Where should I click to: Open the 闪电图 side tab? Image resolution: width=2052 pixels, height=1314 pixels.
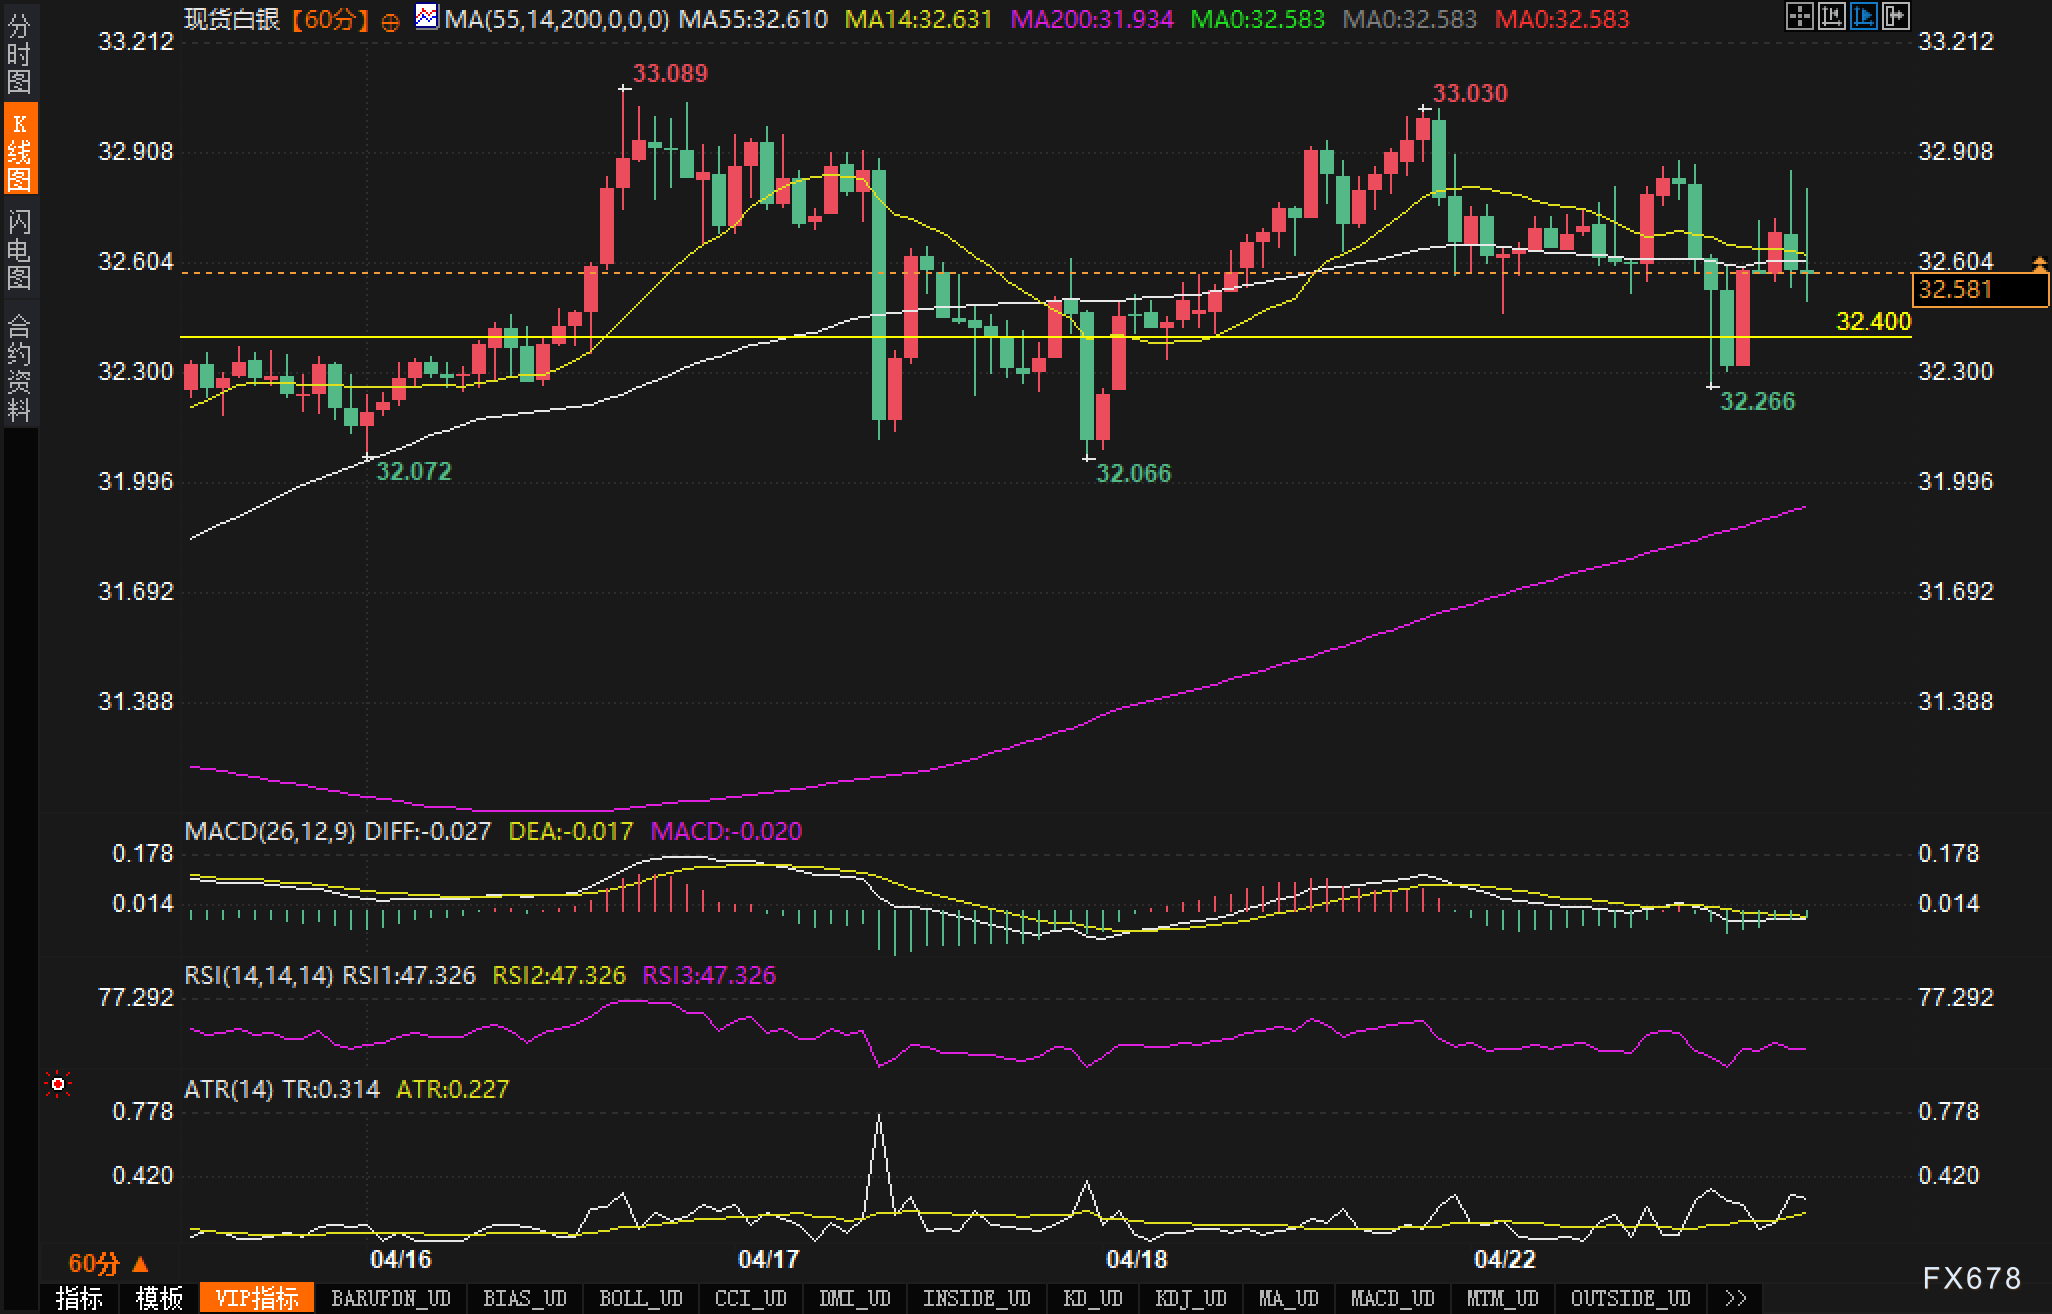point(19,248)
